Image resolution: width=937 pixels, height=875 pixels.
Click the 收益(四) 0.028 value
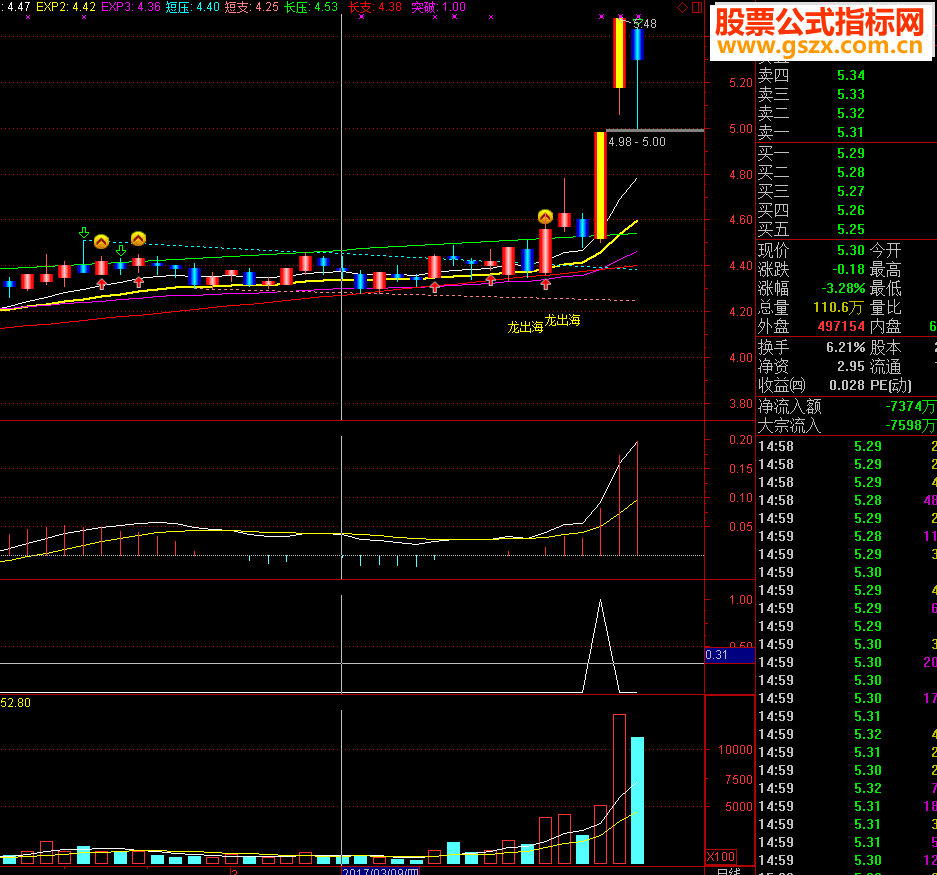pos(847,386)
